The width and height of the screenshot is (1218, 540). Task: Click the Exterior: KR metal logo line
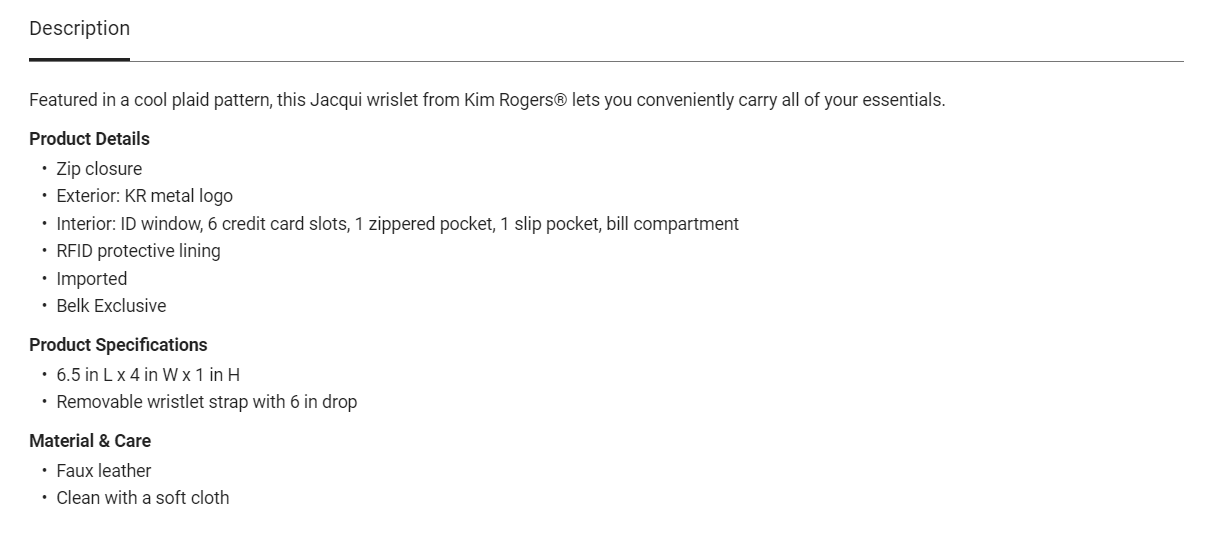pos(144,196)
